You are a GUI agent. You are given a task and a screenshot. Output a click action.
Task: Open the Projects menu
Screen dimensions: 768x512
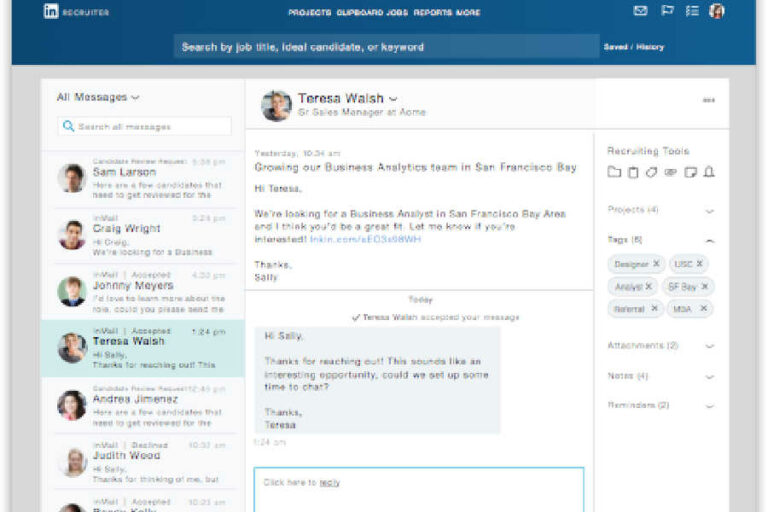(x=310, y=12)
